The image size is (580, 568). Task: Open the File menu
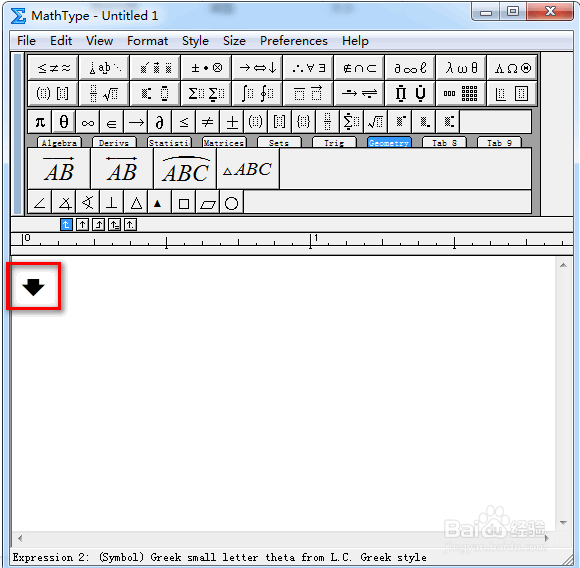pyautogui.click(x=26, y=41)
